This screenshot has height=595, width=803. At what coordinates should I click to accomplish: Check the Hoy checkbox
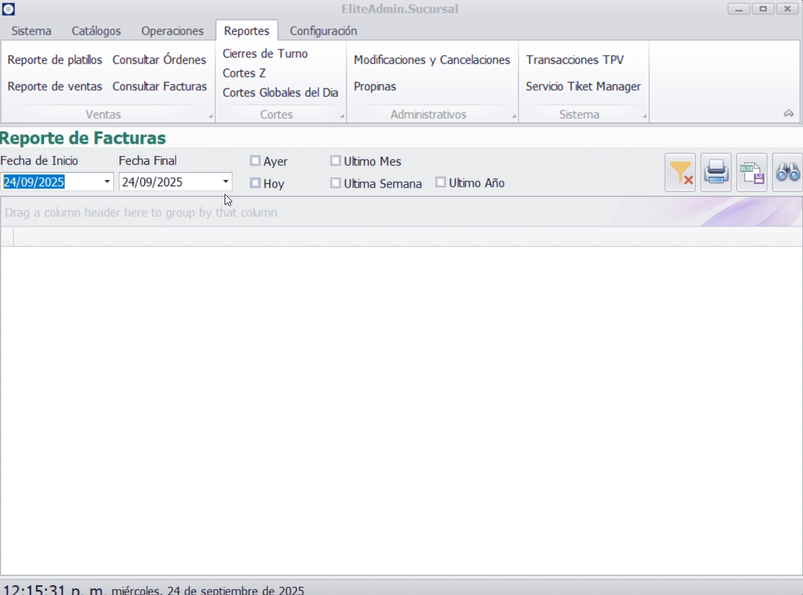point(256,183)
